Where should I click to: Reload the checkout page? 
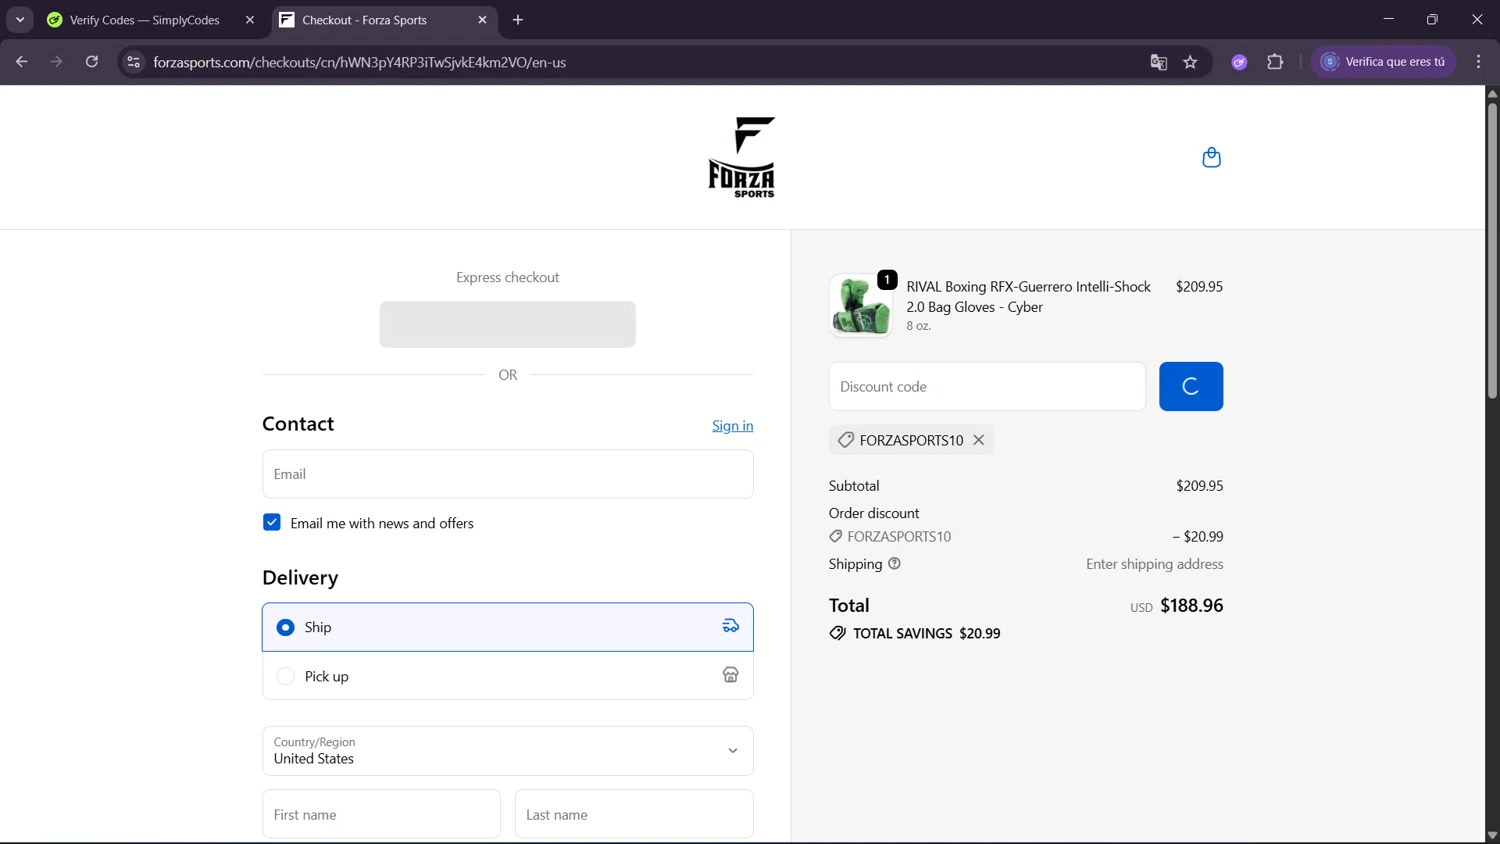[92, 62]
